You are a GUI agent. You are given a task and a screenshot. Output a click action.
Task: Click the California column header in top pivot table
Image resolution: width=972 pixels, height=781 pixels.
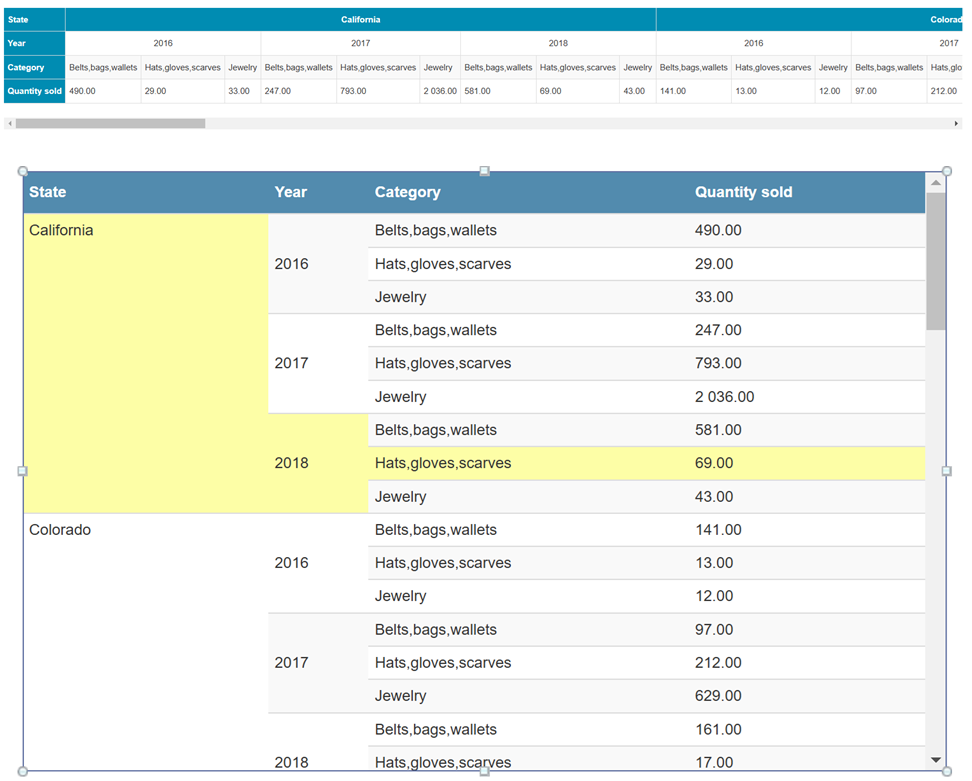pyautogui.click(x=360, y=19)
